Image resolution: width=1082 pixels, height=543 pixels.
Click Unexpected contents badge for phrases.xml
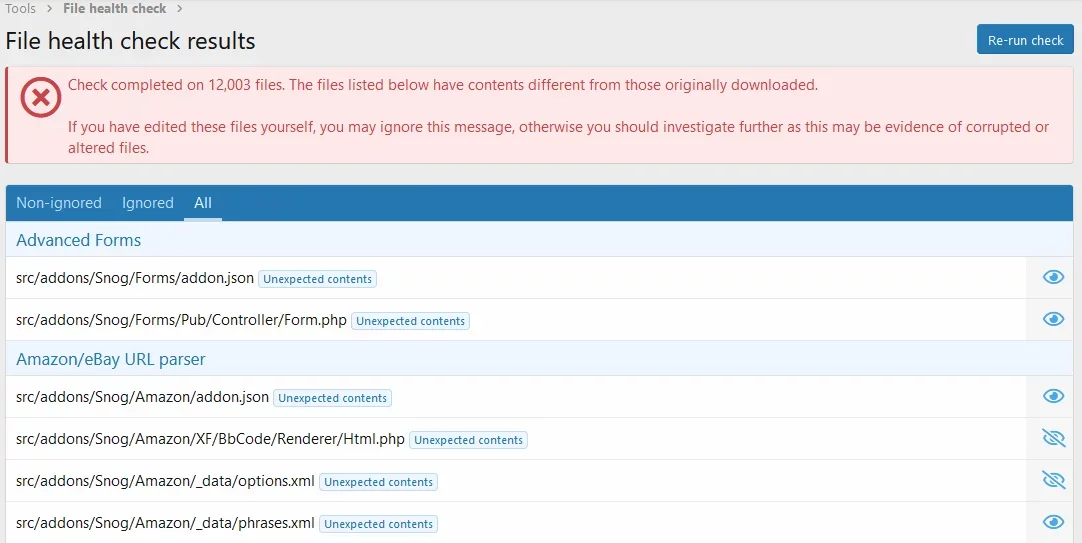(x=378, y=524)
